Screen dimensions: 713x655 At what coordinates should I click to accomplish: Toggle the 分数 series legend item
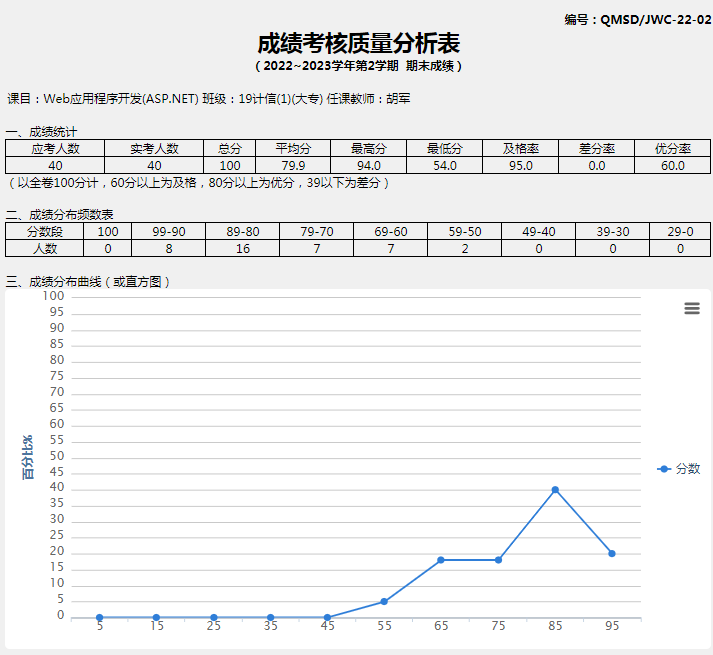[679, 468]
